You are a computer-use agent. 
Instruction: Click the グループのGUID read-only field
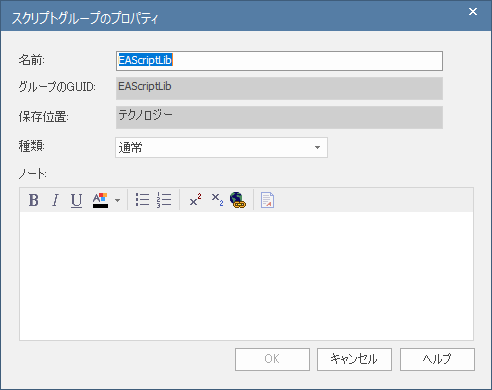point(279,88)
